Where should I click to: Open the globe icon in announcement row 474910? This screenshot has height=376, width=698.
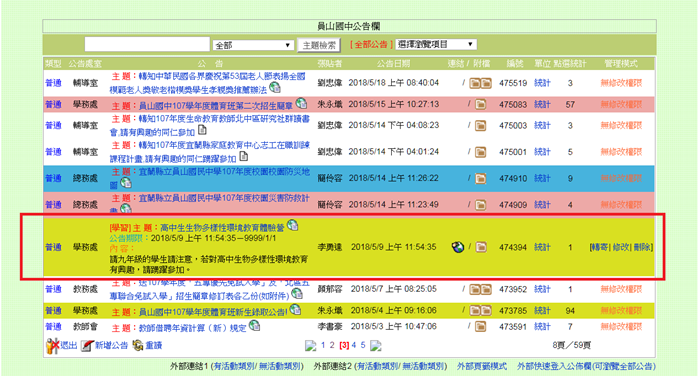(x=126, y=182)
